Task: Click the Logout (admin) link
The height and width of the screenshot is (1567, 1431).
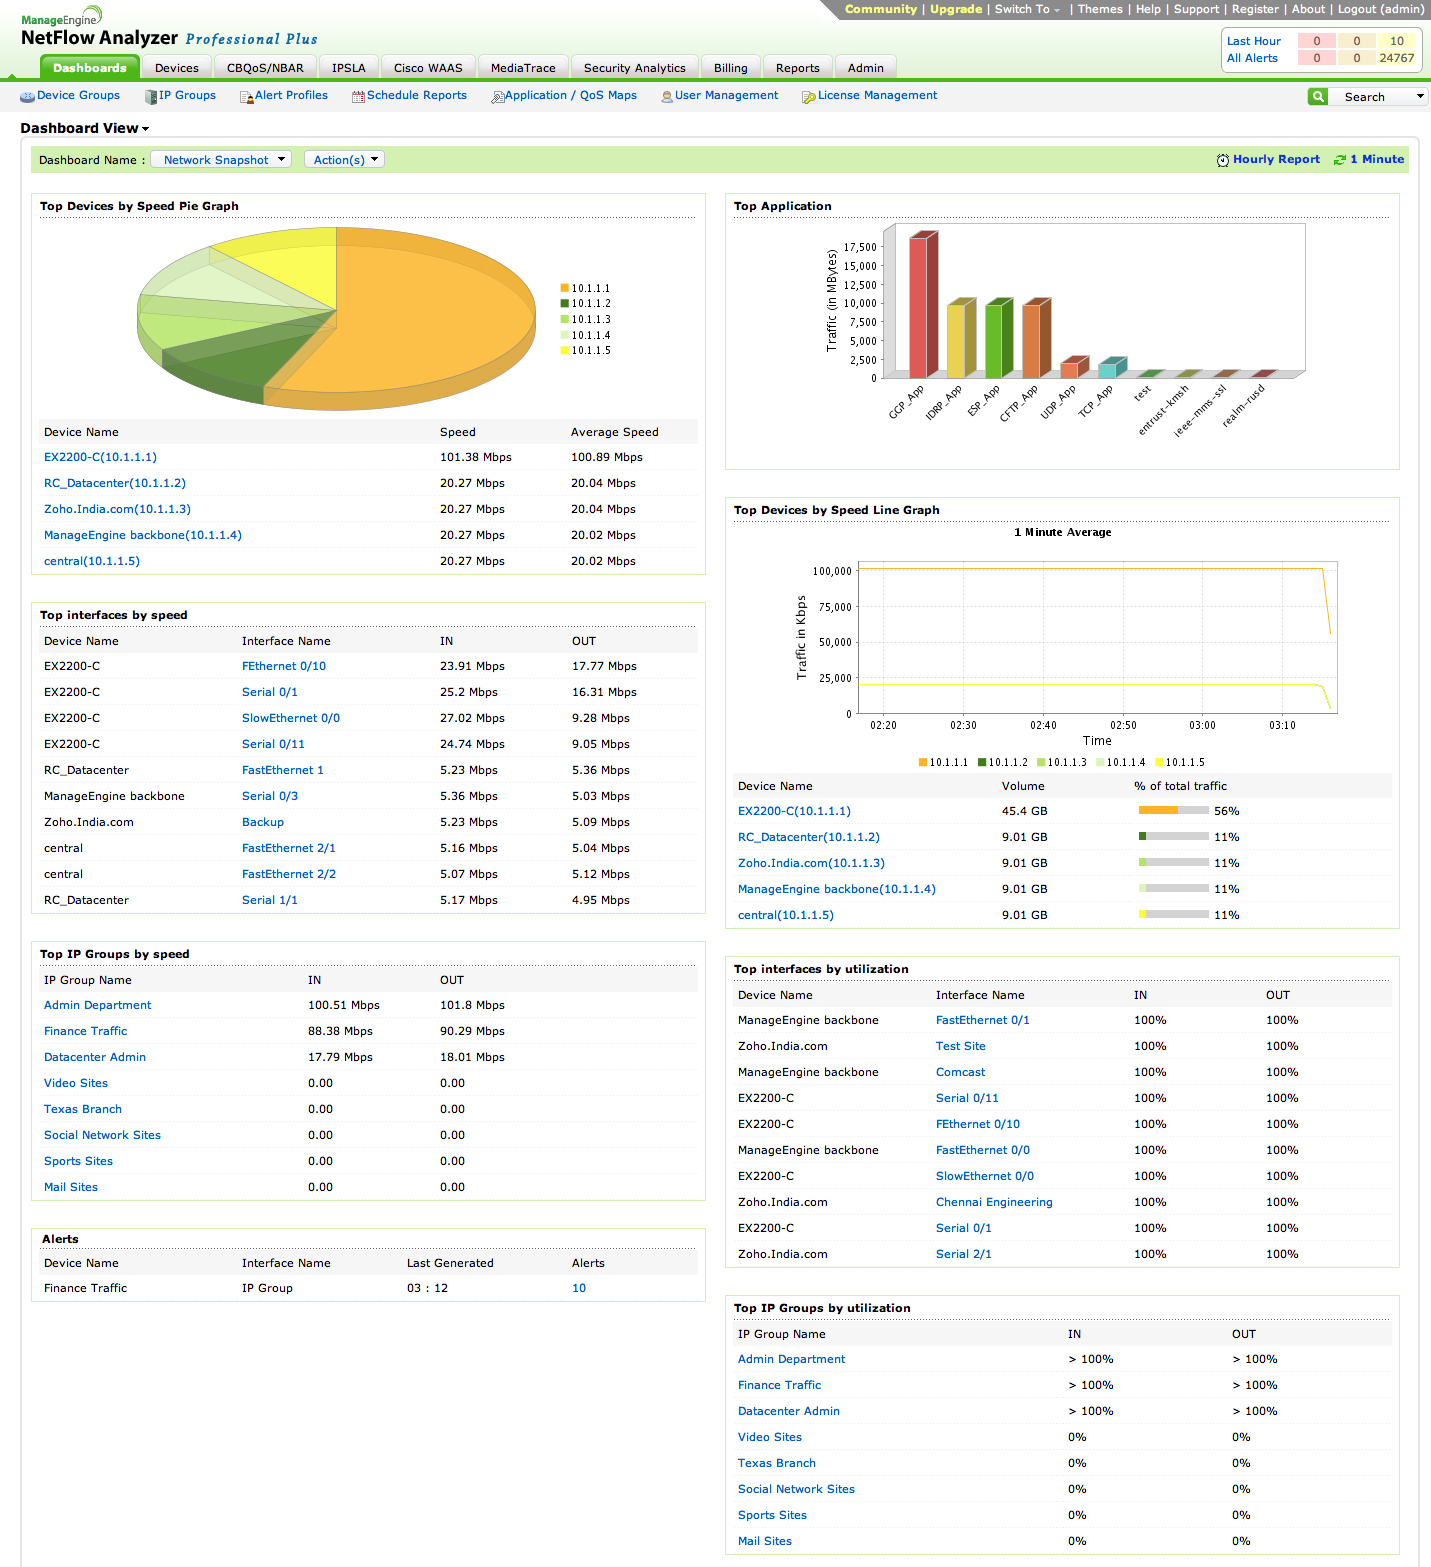Action: pyautogui.click(x=1381, y=9)
